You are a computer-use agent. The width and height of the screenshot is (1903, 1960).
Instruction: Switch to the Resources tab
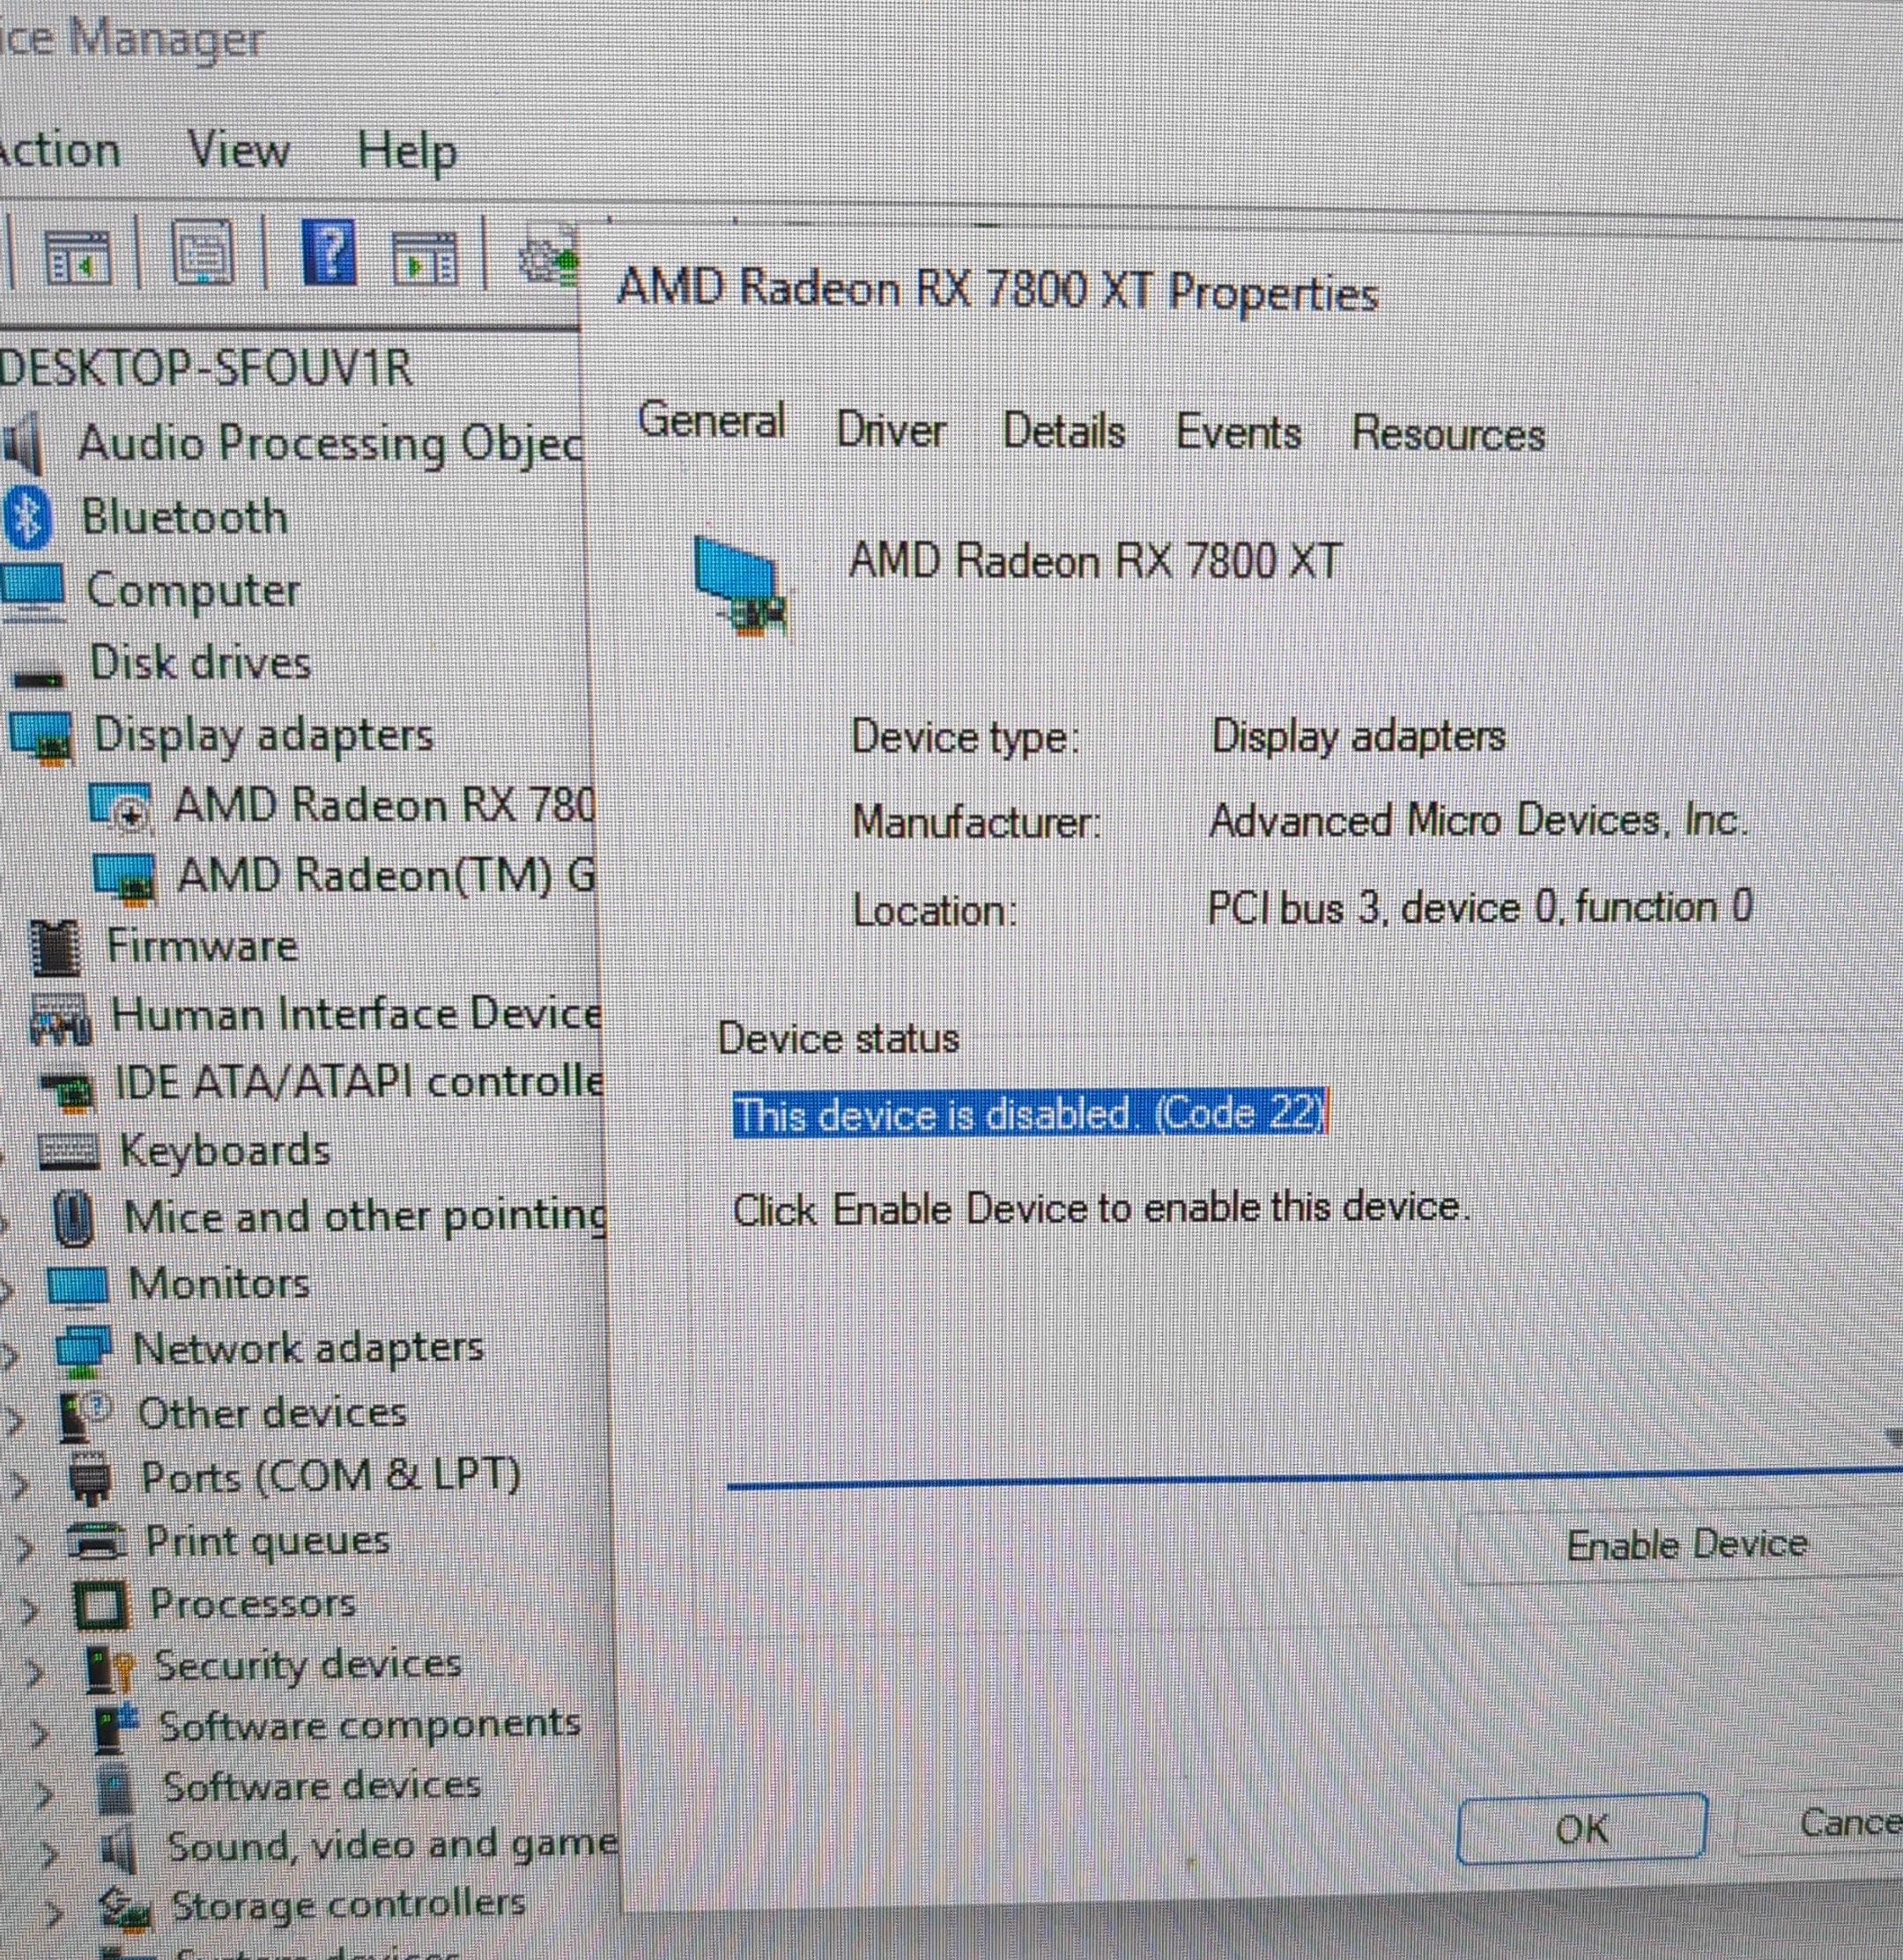1448,434
